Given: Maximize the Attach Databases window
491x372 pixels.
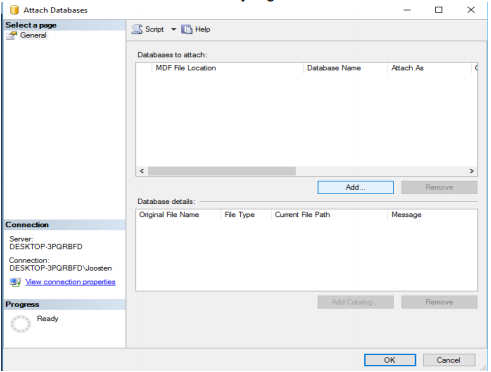Looking at the screenshot, I should point(439,10).
